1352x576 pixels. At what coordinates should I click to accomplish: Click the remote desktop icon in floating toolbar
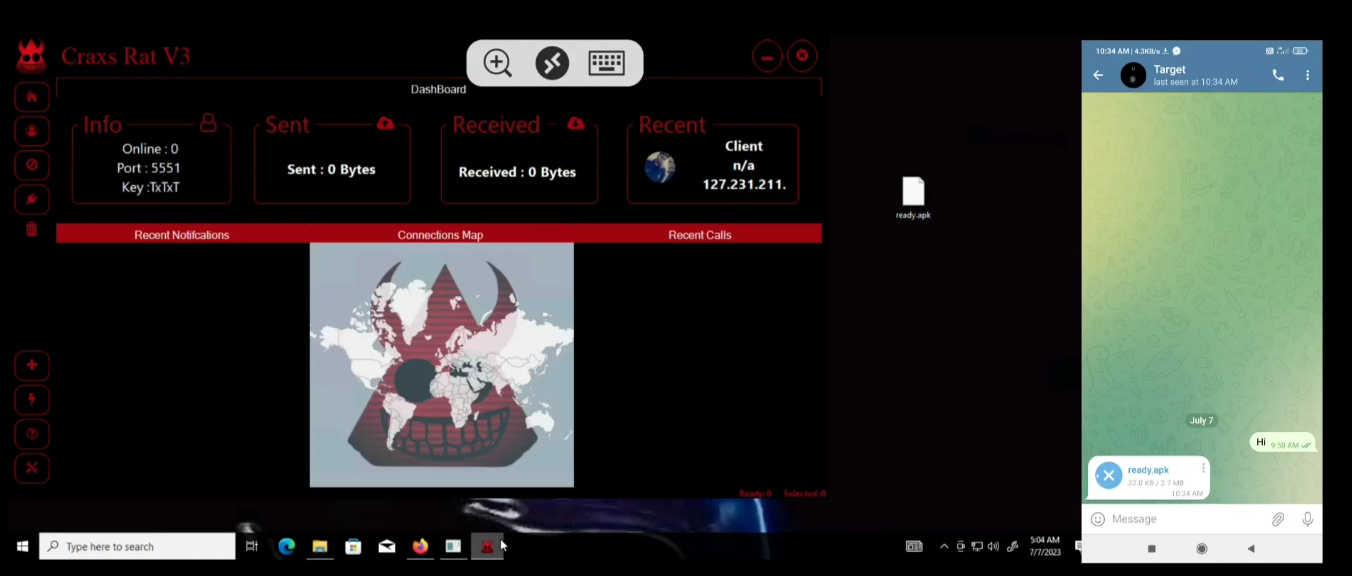[552, 63]
